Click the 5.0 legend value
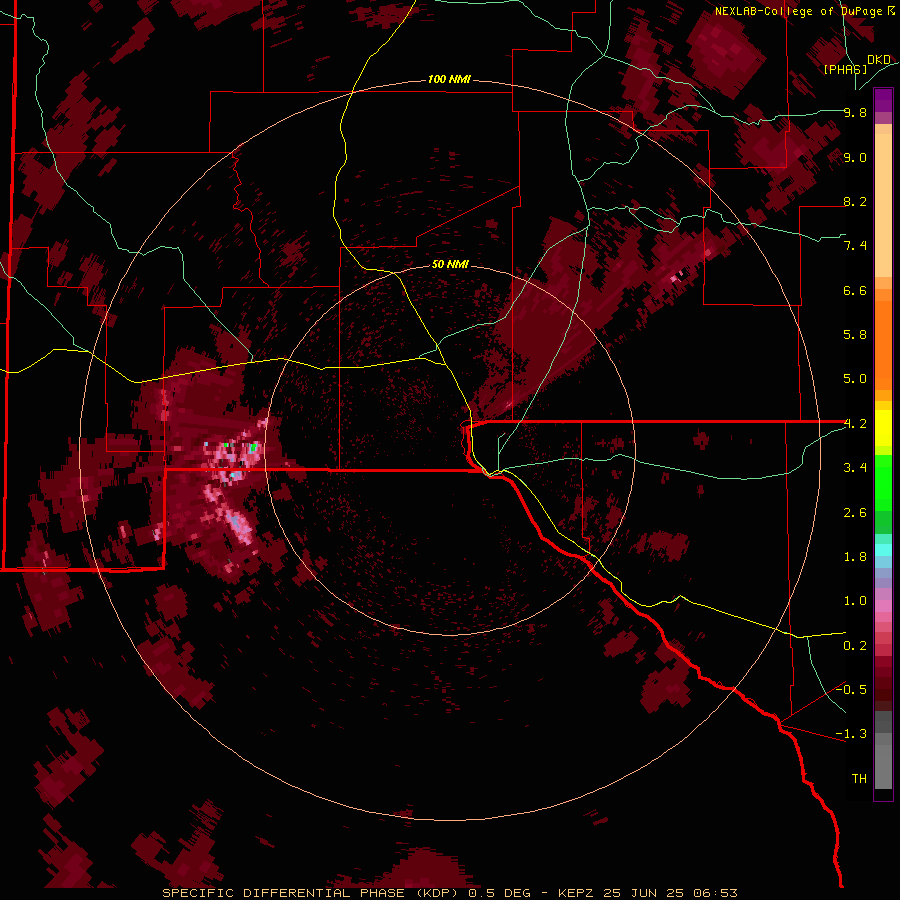Viewport: 900px width, 900px height. tap(855, 379)
